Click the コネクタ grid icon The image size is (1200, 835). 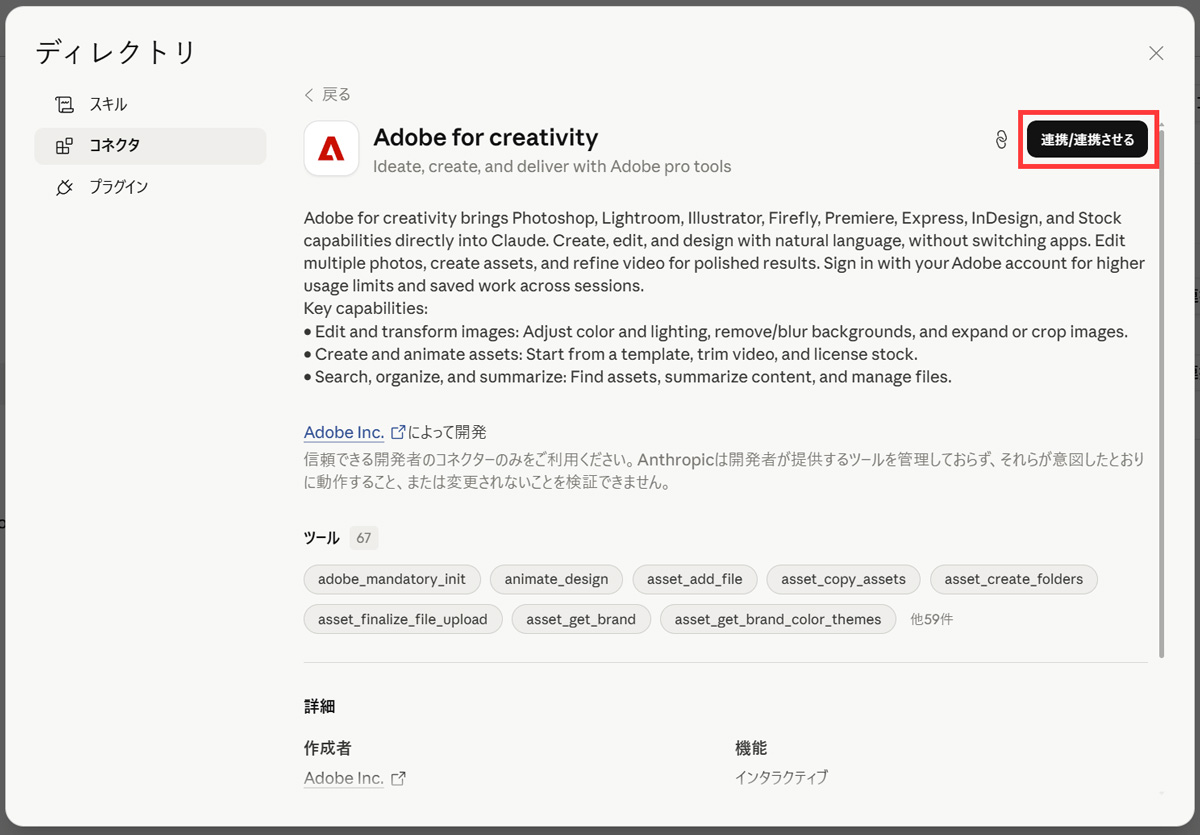(65, 146)
